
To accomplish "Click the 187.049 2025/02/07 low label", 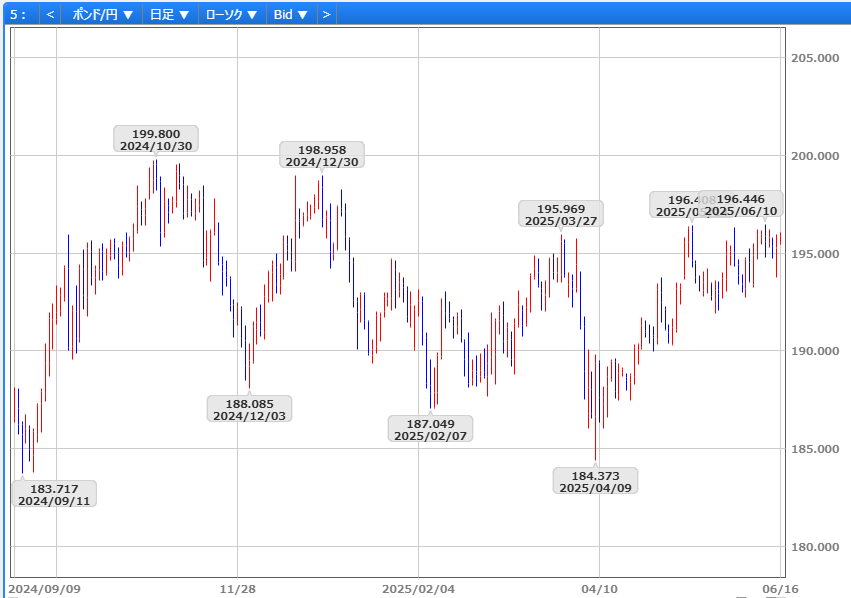I will pyautogui.click(x=430, y=429).
